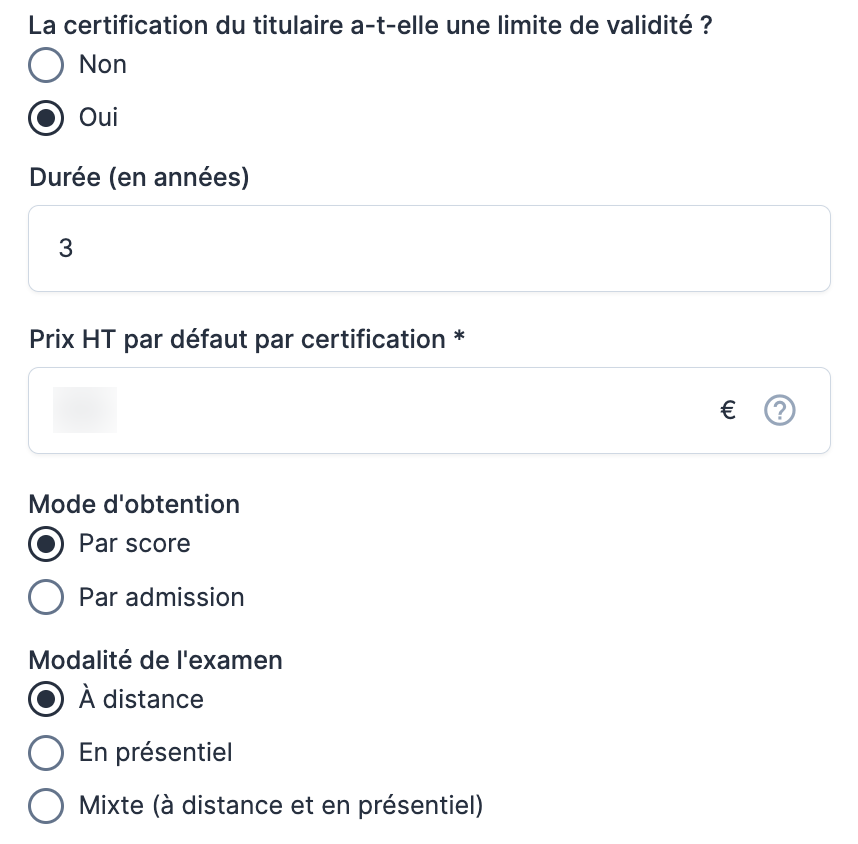The image size is (858, 844).
Task: Choose the "Par admission" radio circle
Action: (46, 598)
